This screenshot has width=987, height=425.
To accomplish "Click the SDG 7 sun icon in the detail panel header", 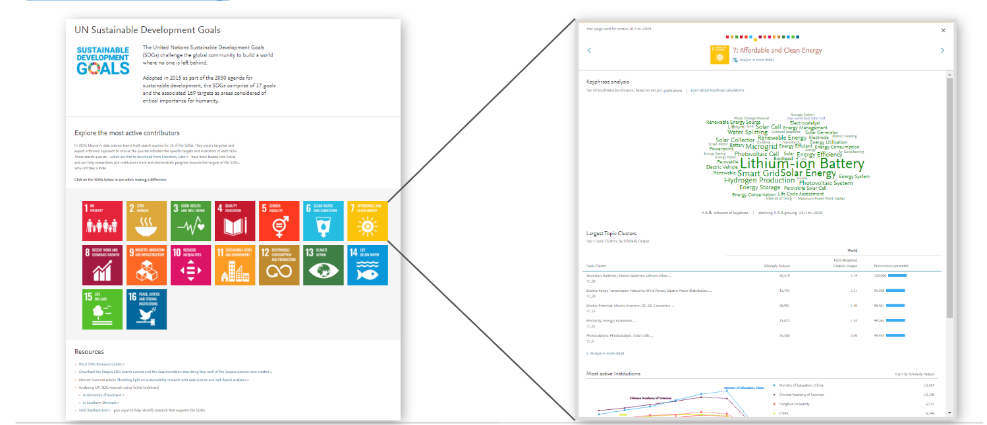I will pyautogui.click(x=719, y=54).
